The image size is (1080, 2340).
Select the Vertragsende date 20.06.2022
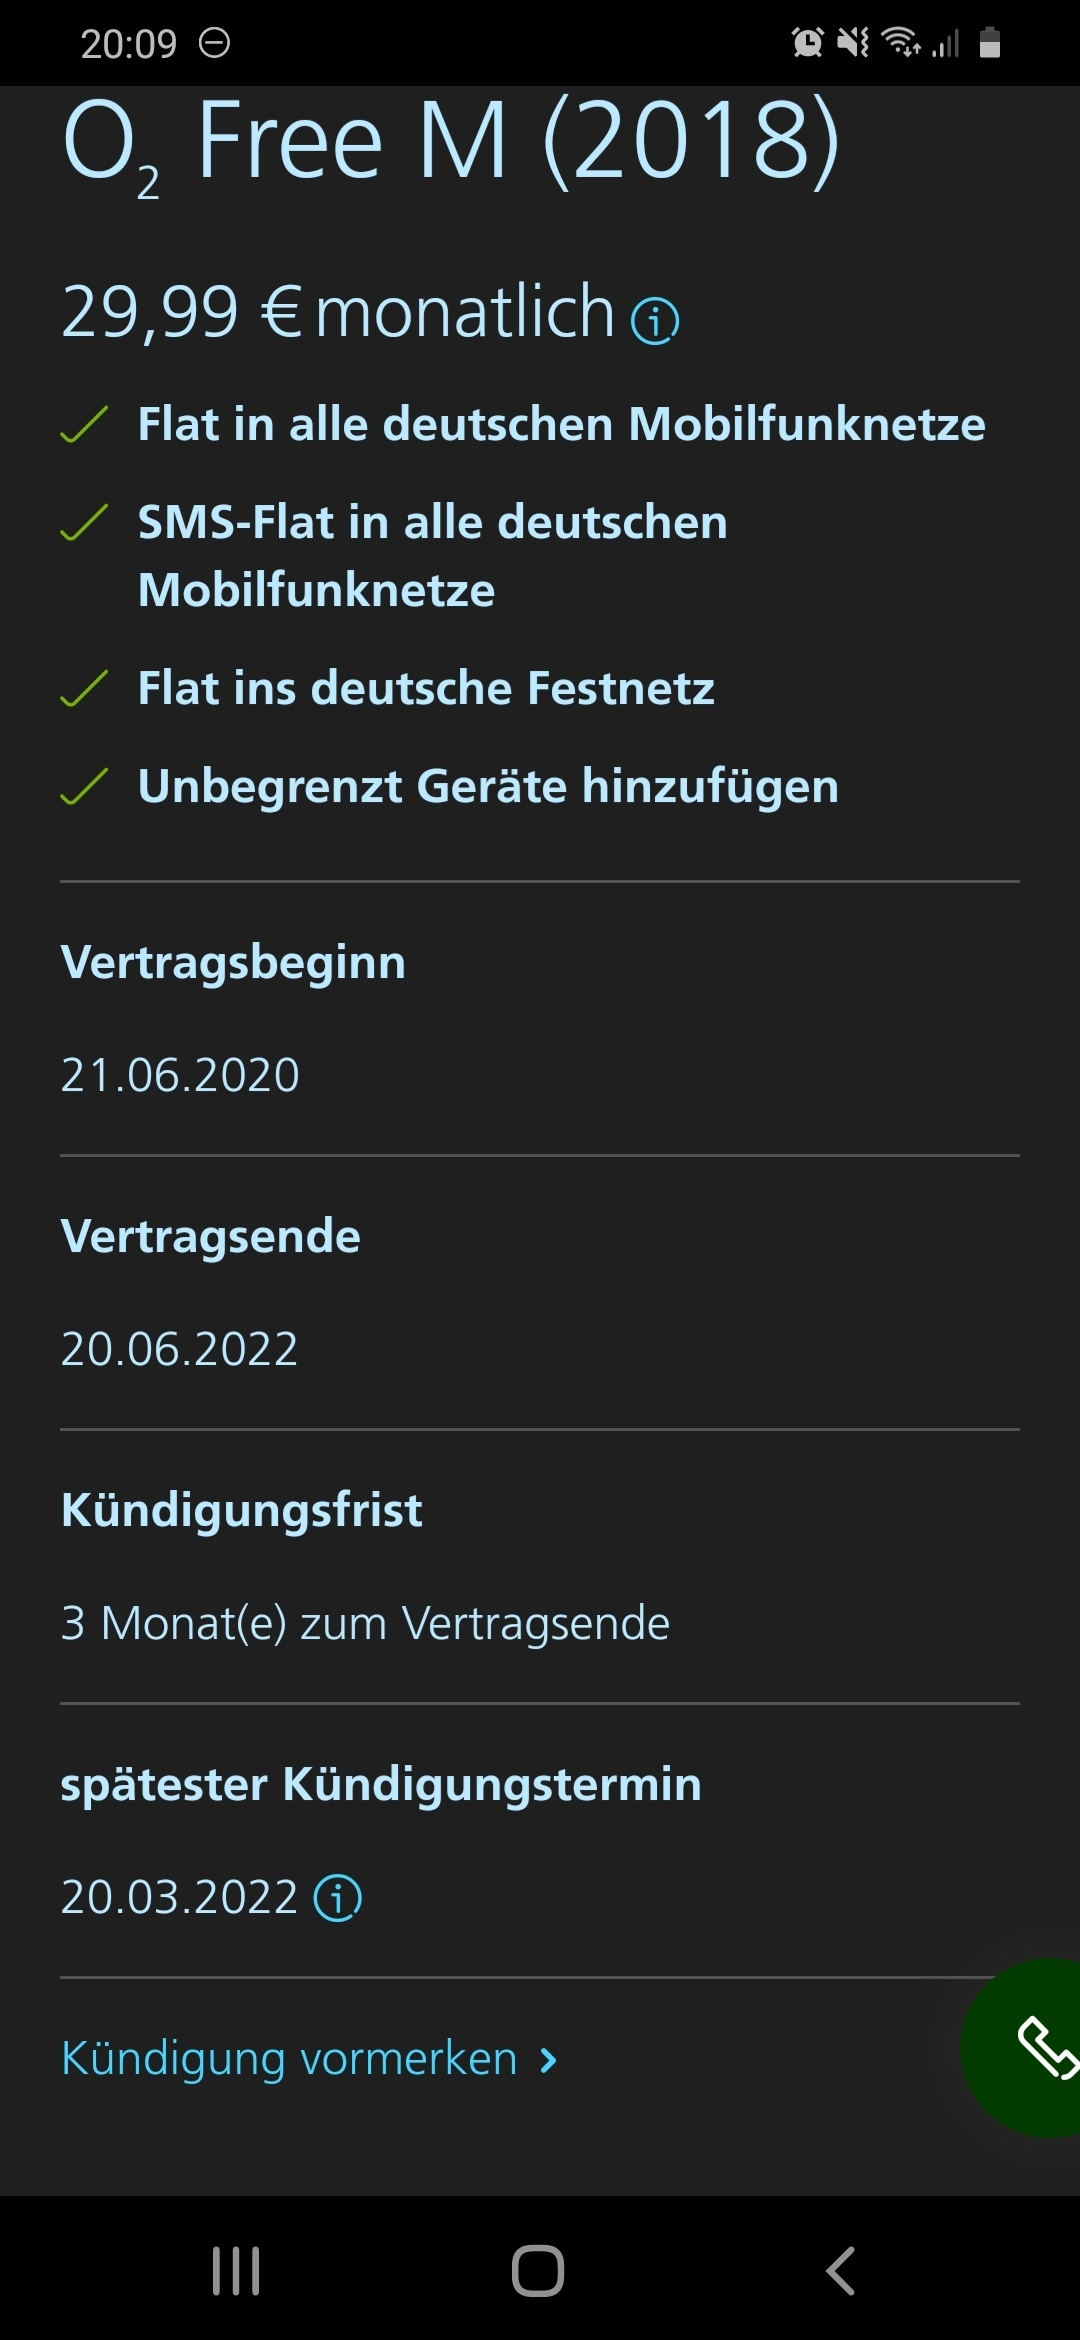[x=179, y=1349]
